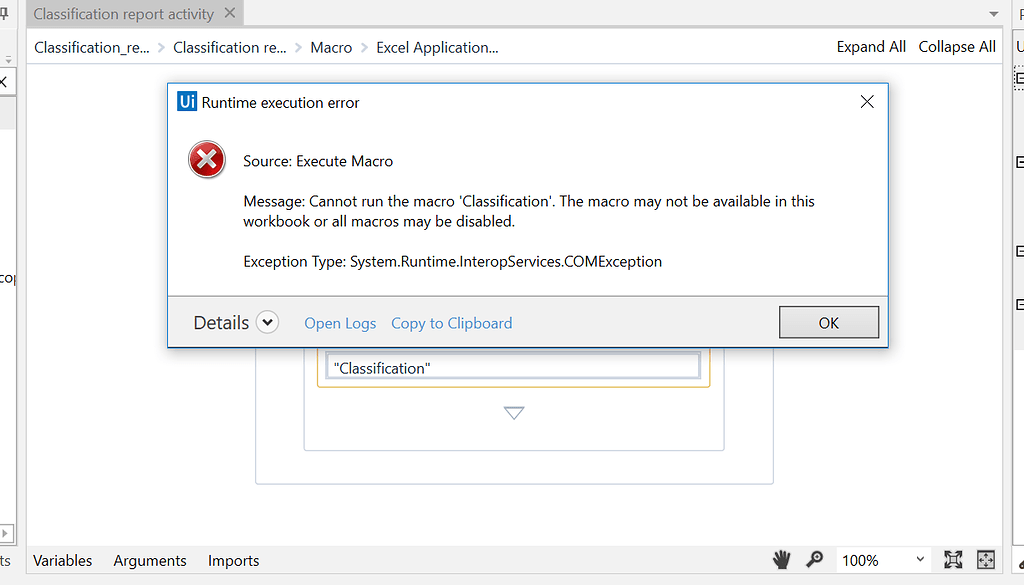This screenshot has height=585, width=1024.
Task: Click the Fit to Screen icon
Action: click(952, 560)
